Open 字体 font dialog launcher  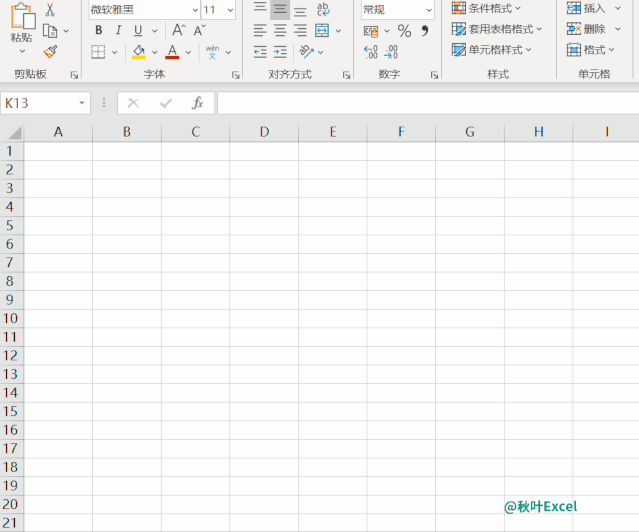236,75
